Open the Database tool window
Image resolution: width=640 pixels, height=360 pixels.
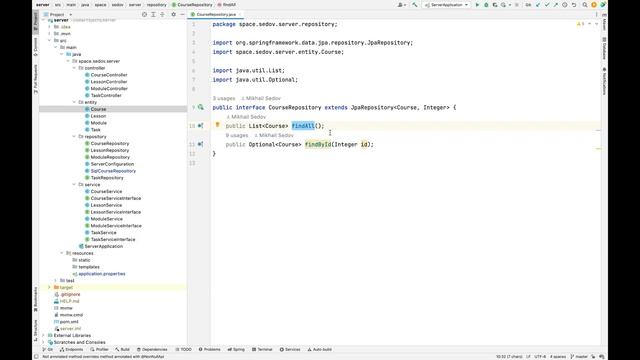[x=604, y=48]
